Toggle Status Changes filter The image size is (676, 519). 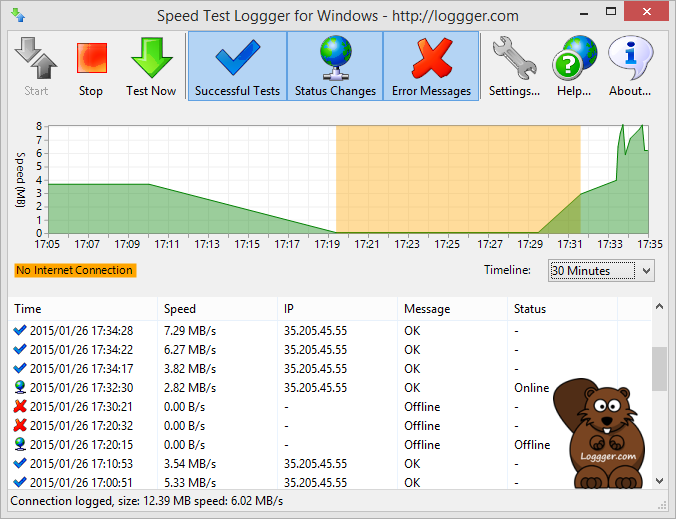pos(335,66)
